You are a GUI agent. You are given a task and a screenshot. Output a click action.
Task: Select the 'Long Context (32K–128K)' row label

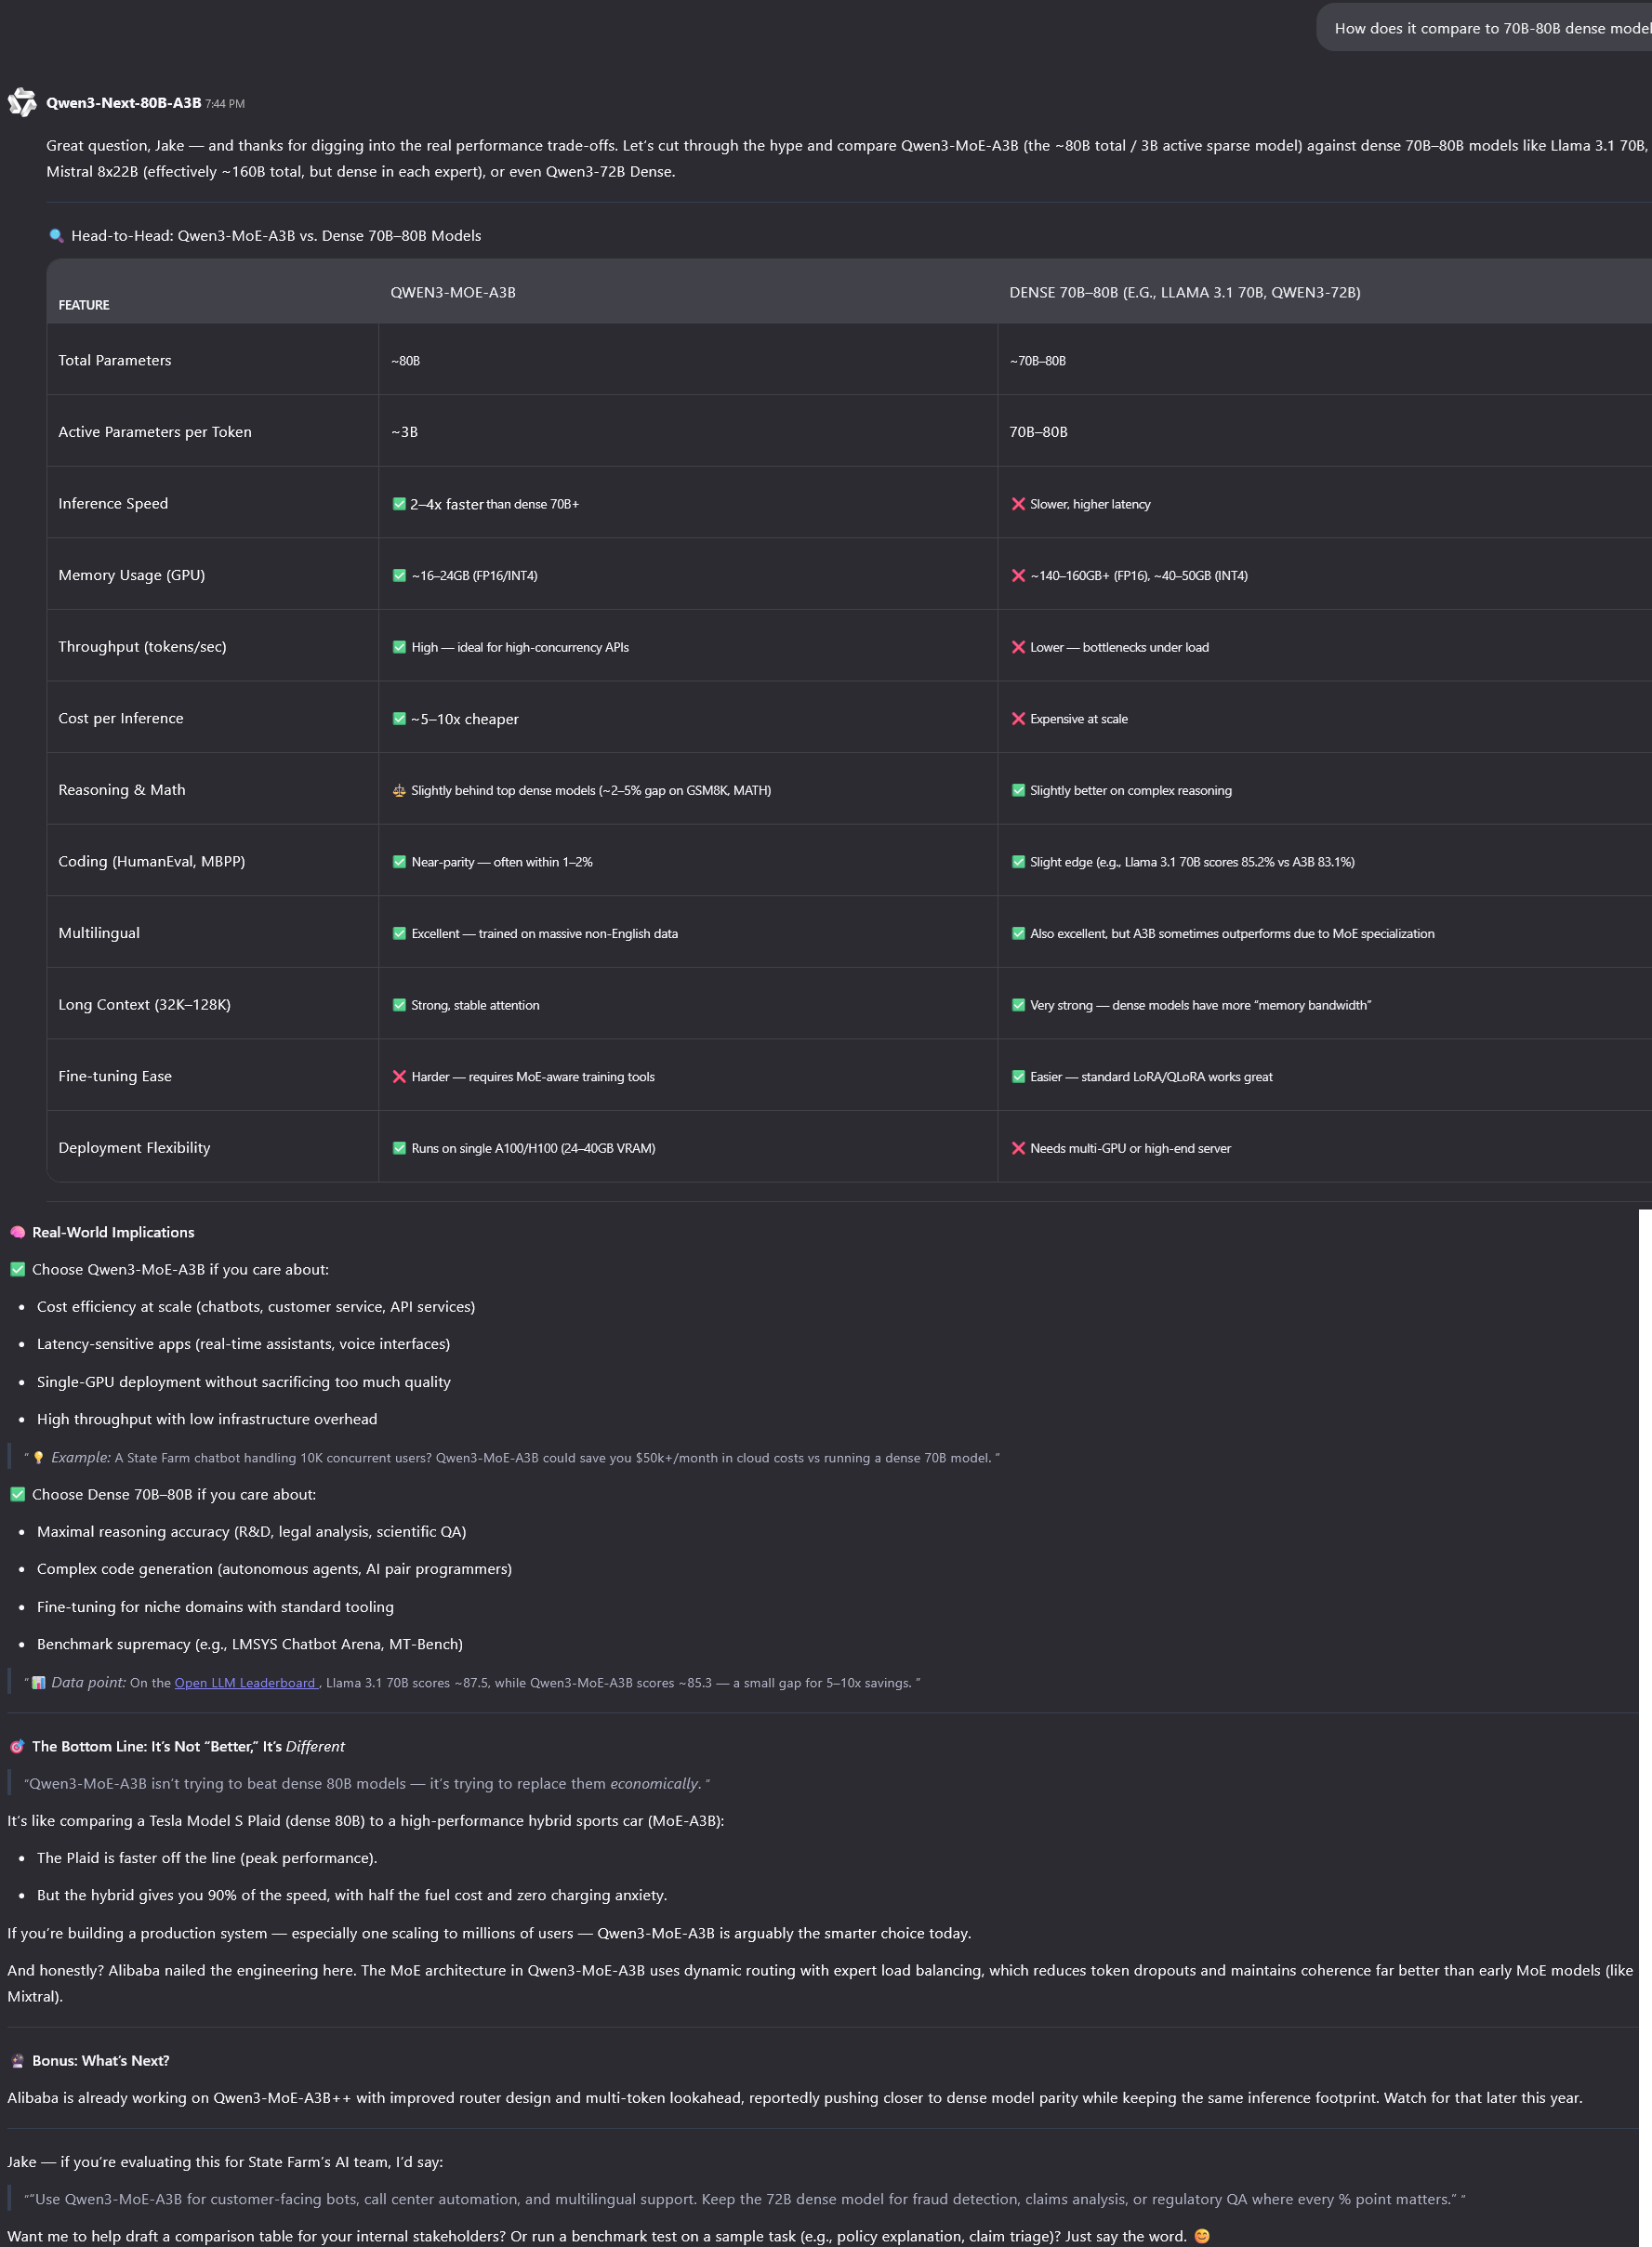click(144, 1004)
